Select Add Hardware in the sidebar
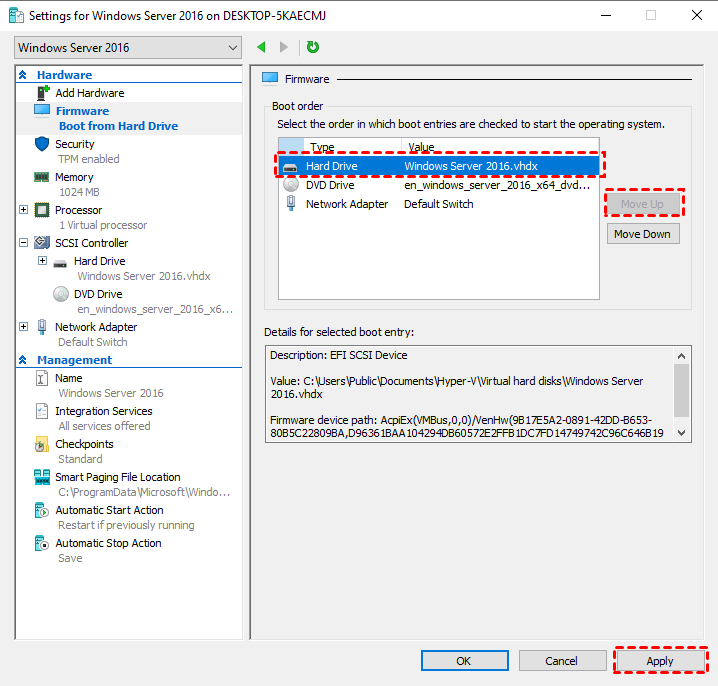Screen dimensions: 718x686 90,93
